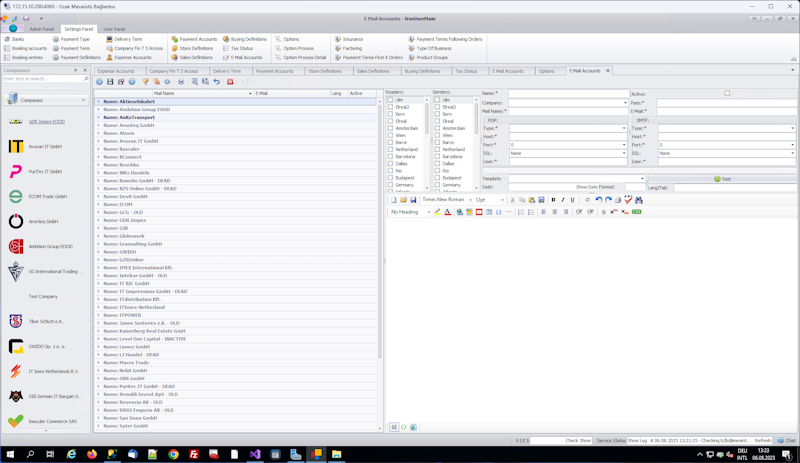
Task: Check the Ulm checkbox under Senders
Action: (x=437, y=100)
